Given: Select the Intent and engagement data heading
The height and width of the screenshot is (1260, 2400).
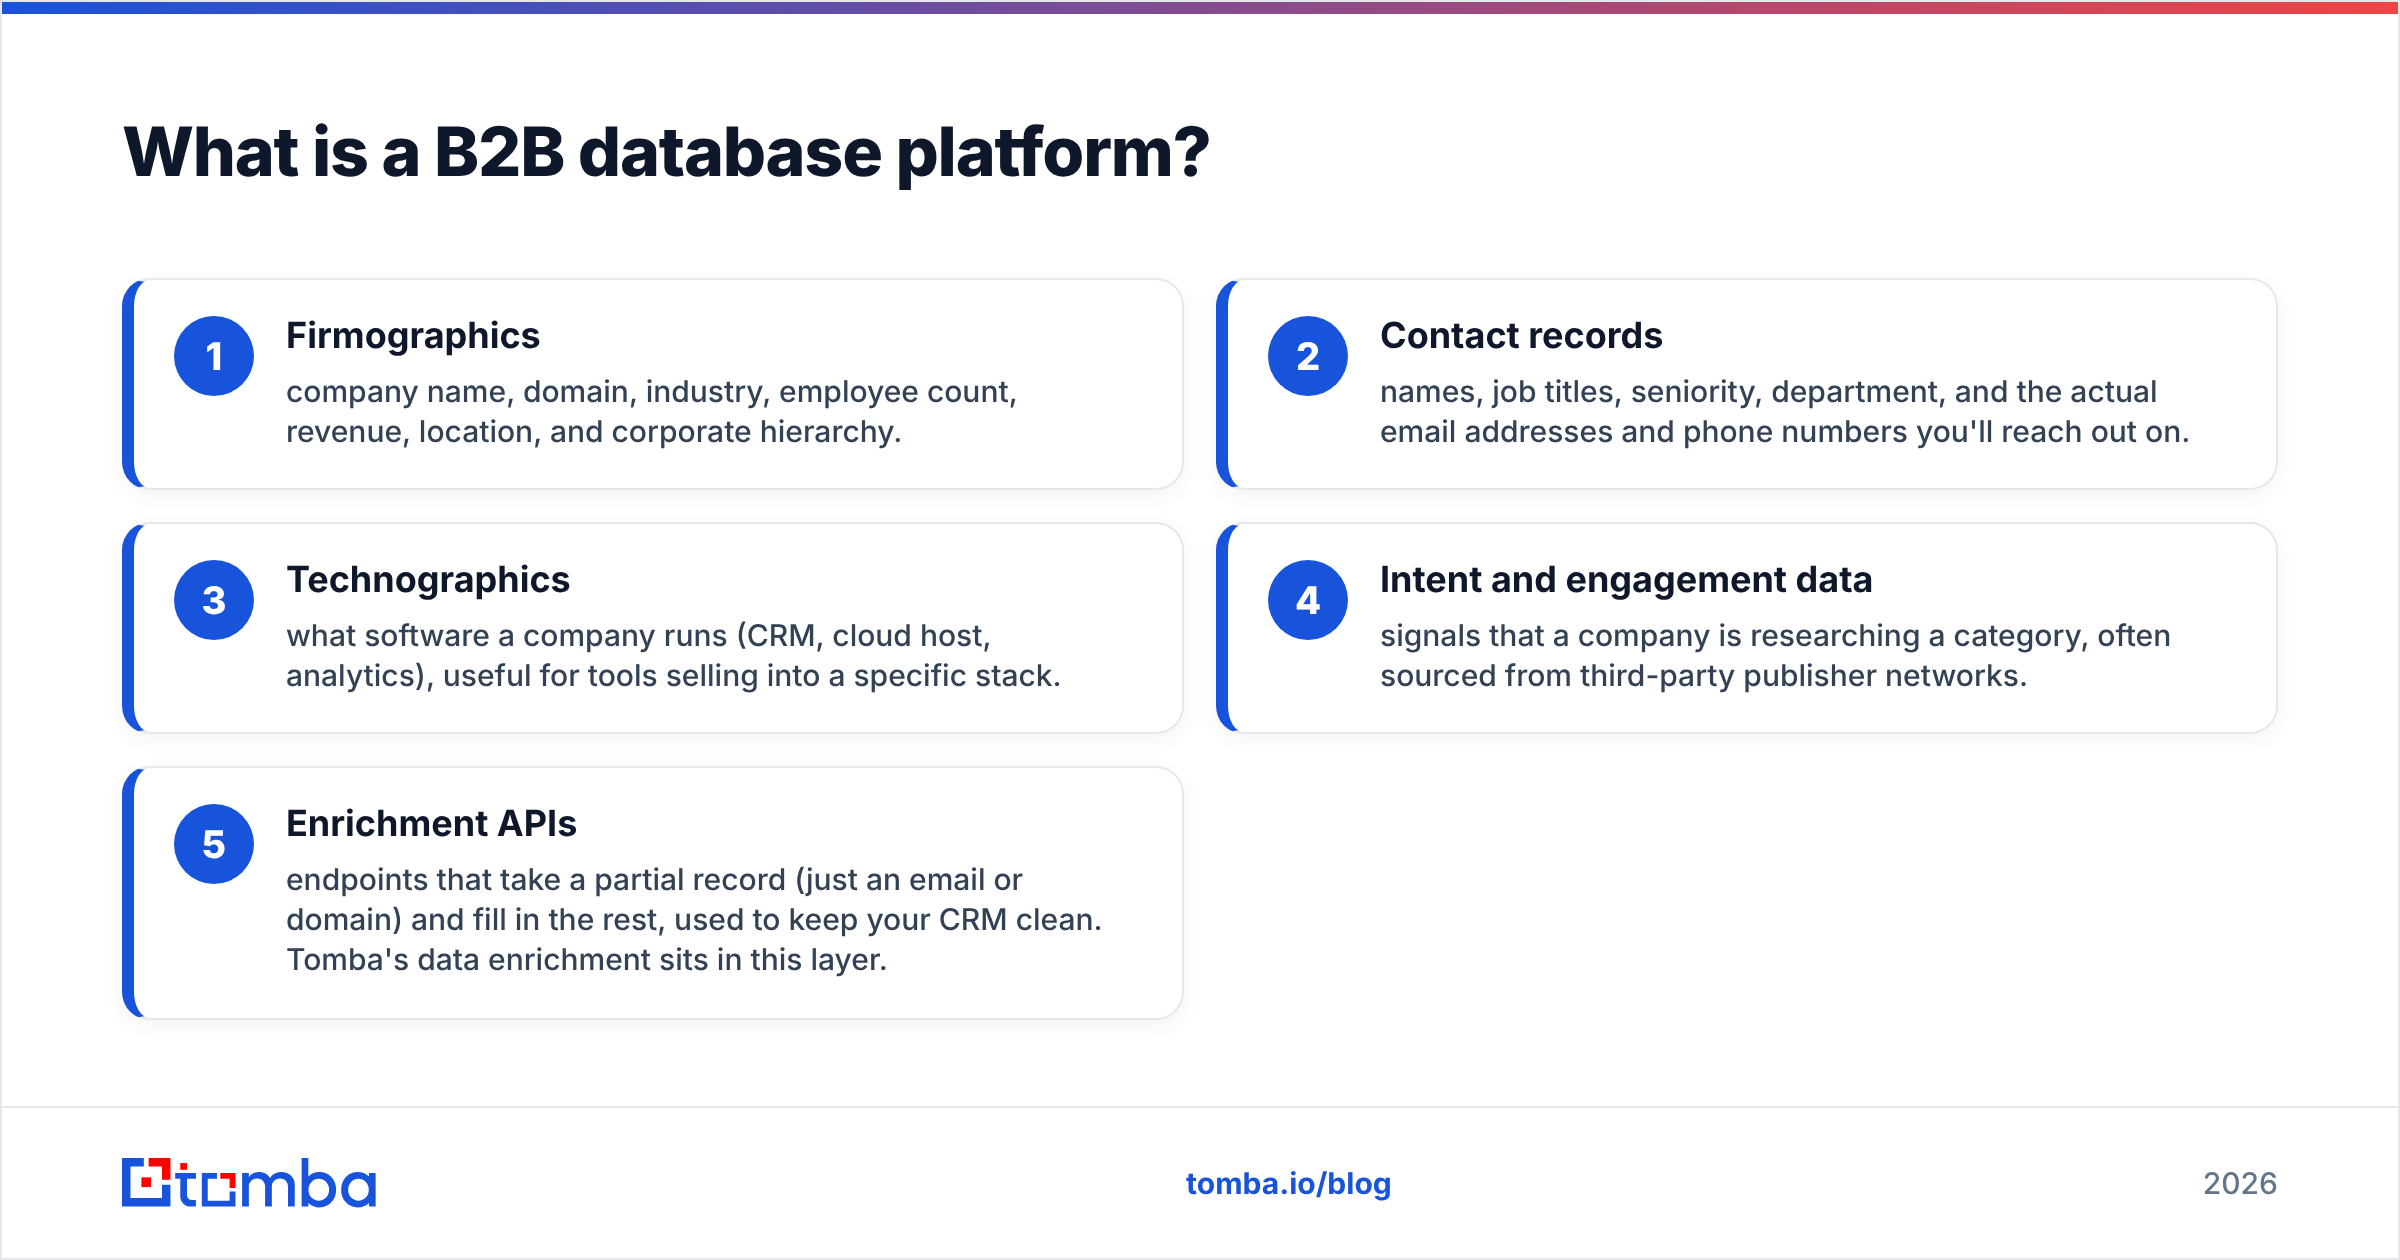Looking at the screenshot, I should pos(1626,580).
